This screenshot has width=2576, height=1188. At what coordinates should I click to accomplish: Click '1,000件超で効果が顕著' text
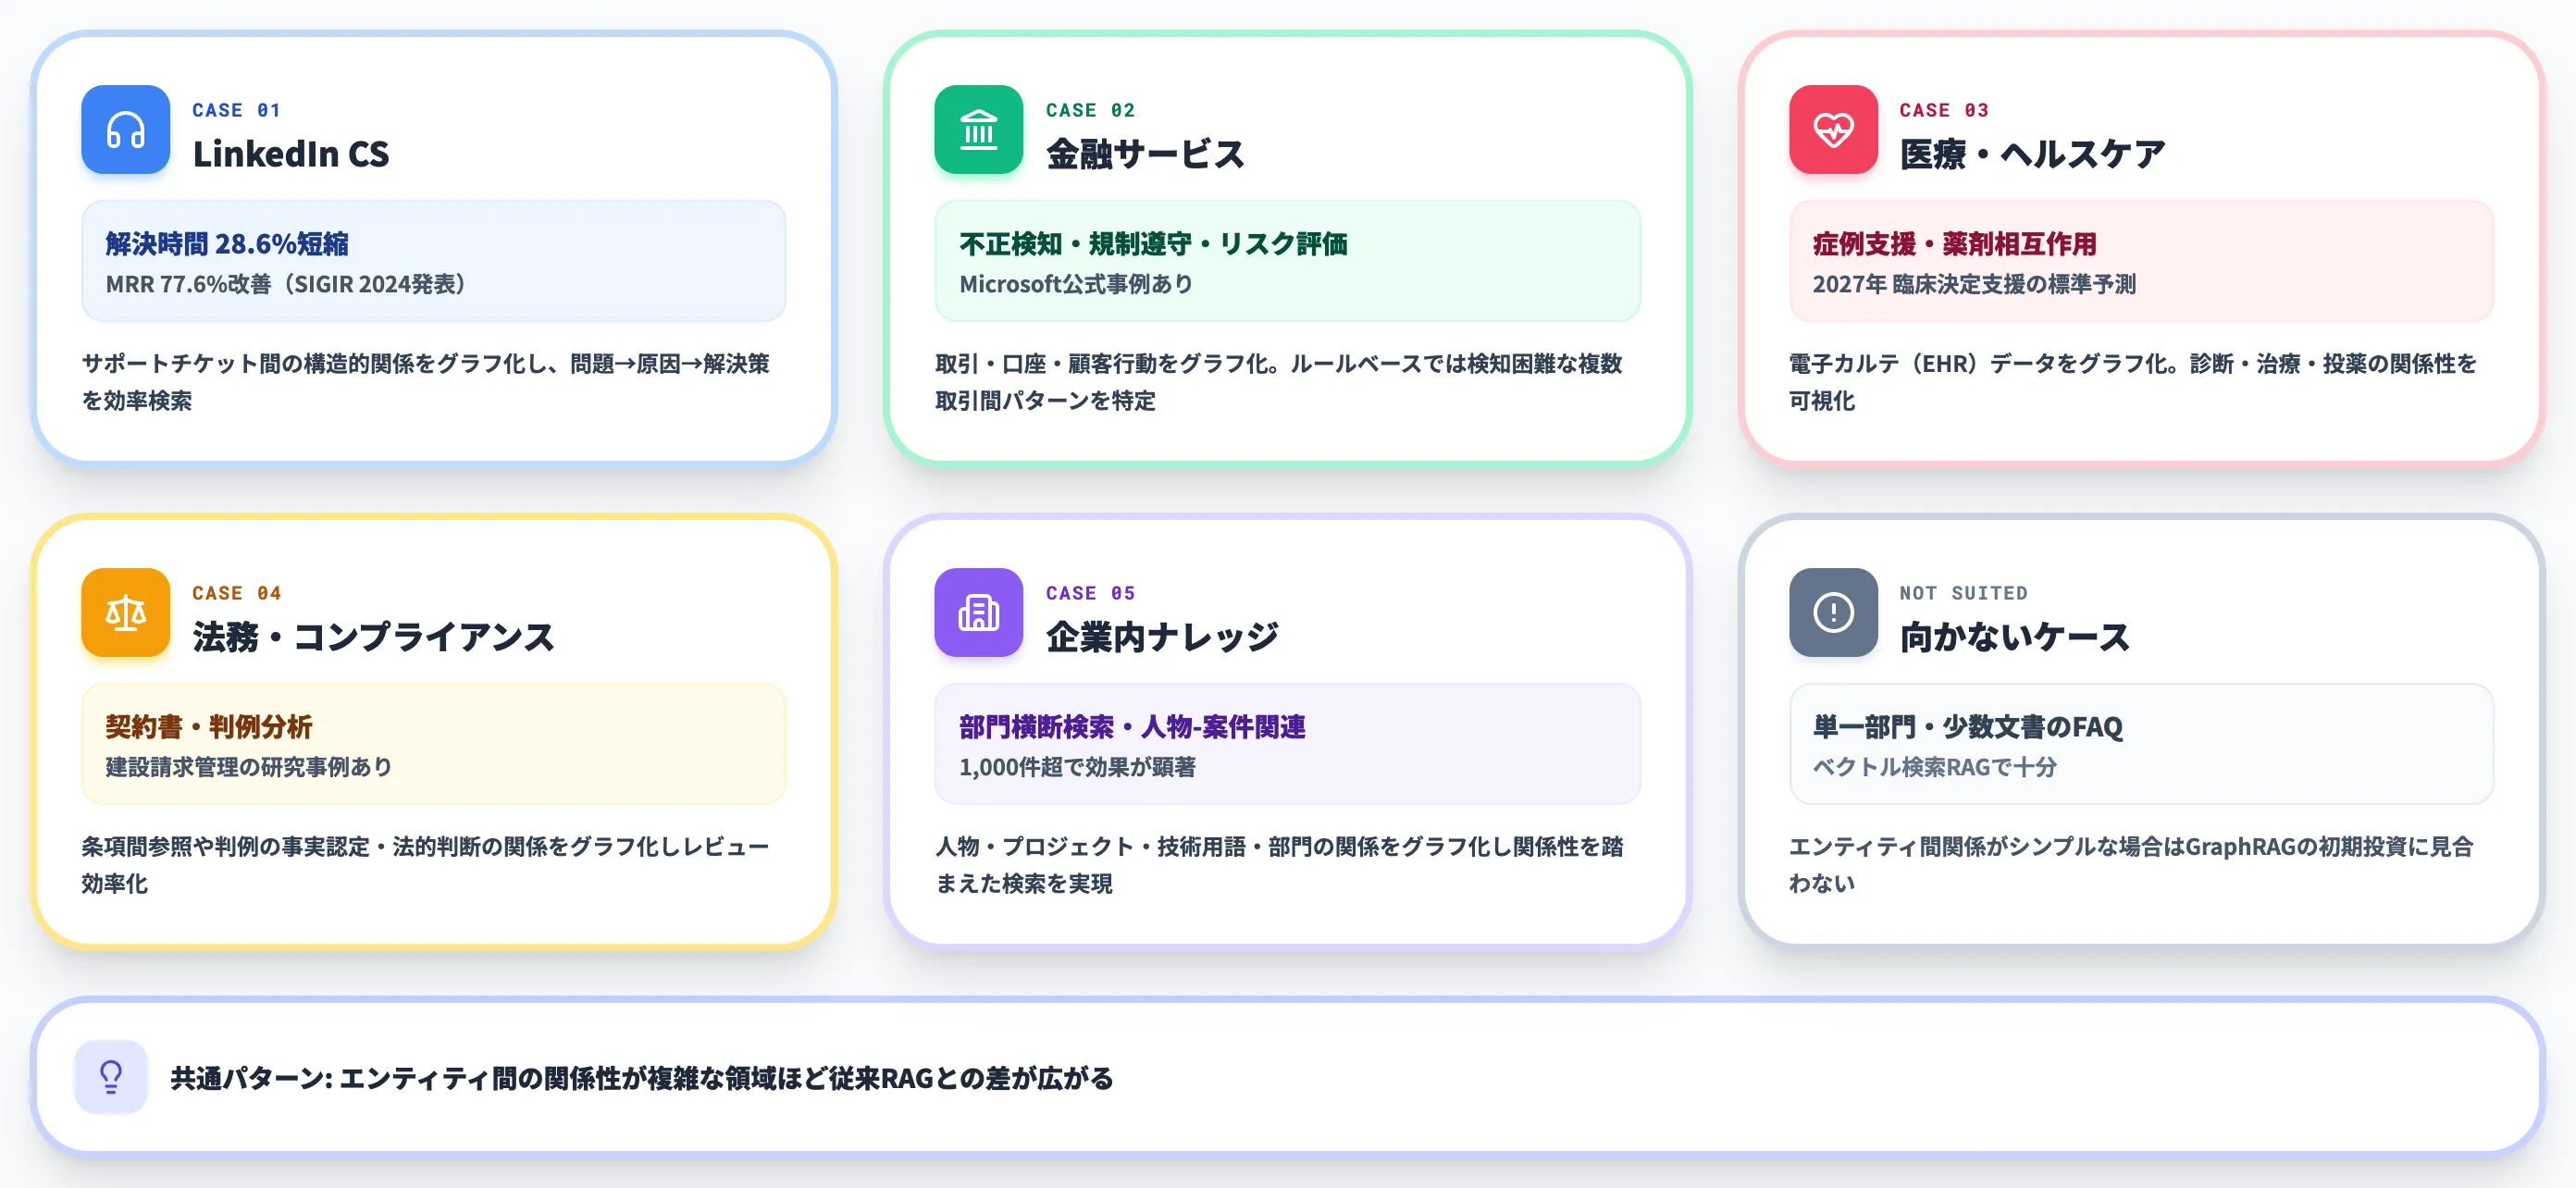tap(1077, 767)
